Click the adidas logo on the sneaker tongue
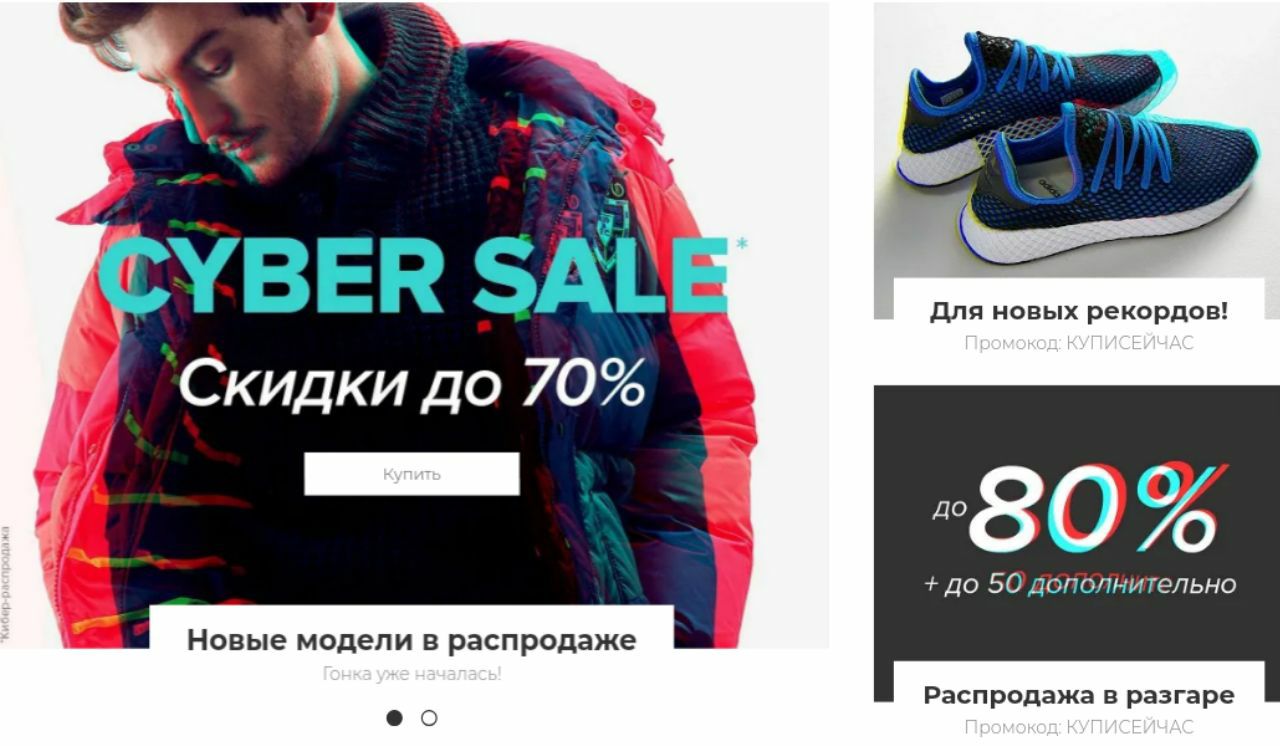1280x746 pixels. click(x=1048, y=185)
